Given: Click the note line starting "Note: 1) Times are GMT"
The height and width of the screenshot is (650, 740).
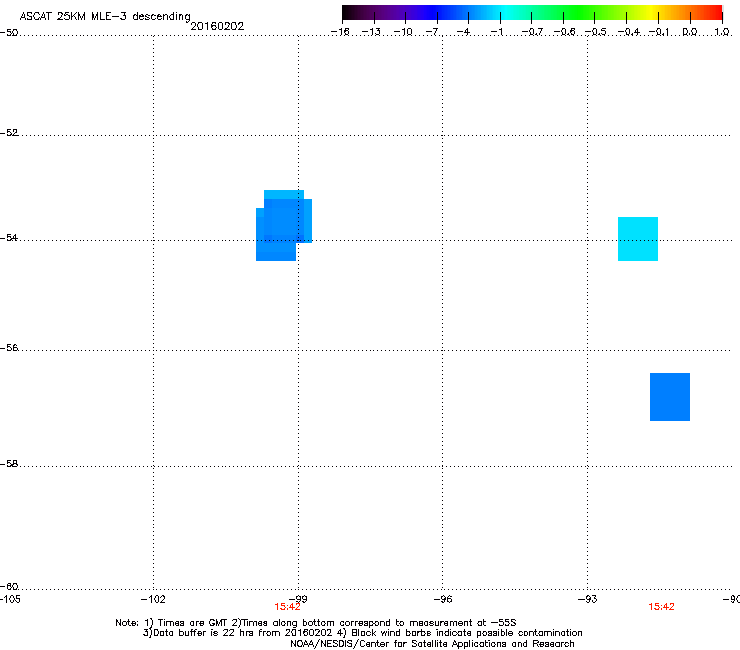Looking at the screenshot, I should [x=316, y=623].
